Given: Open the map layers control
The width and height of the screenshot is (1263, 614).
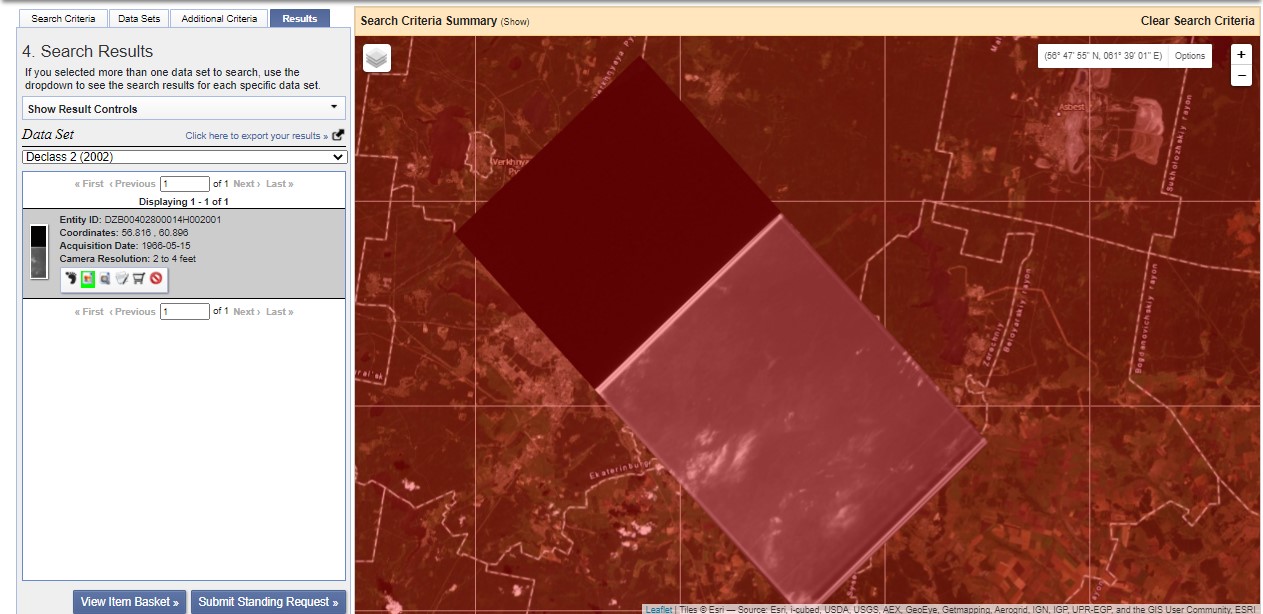Looking at the screenshot, I should coord(377,59).
